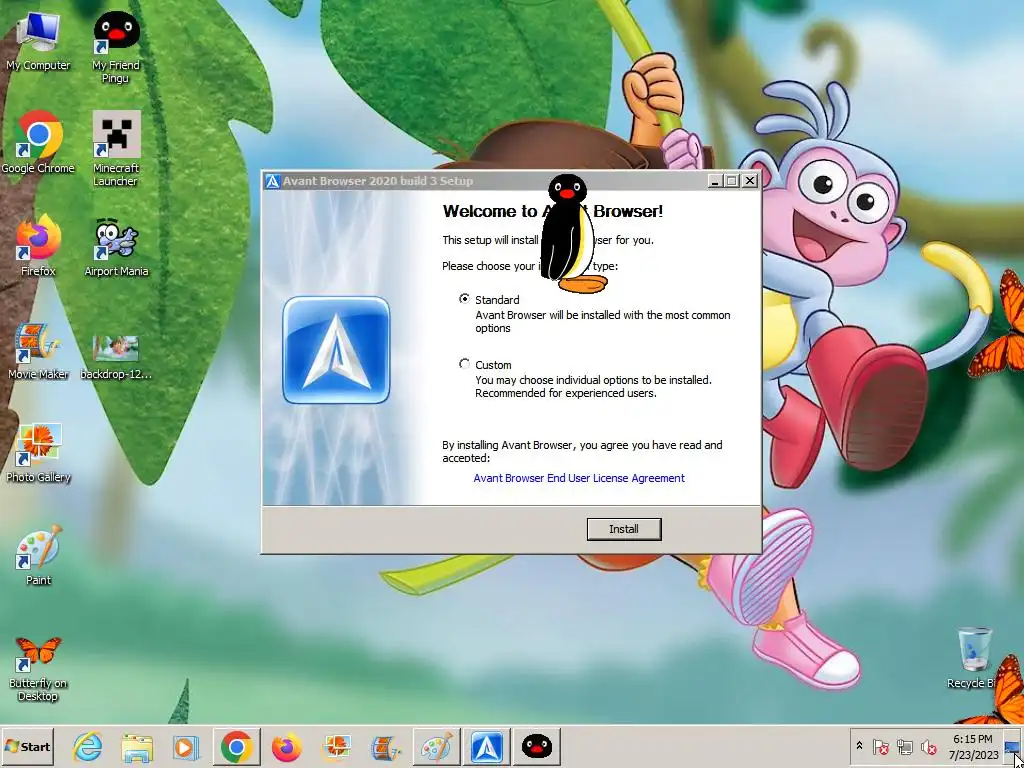
Task: Open Photo Gallery from the taskbar
Action: click(x=336, y=746)
